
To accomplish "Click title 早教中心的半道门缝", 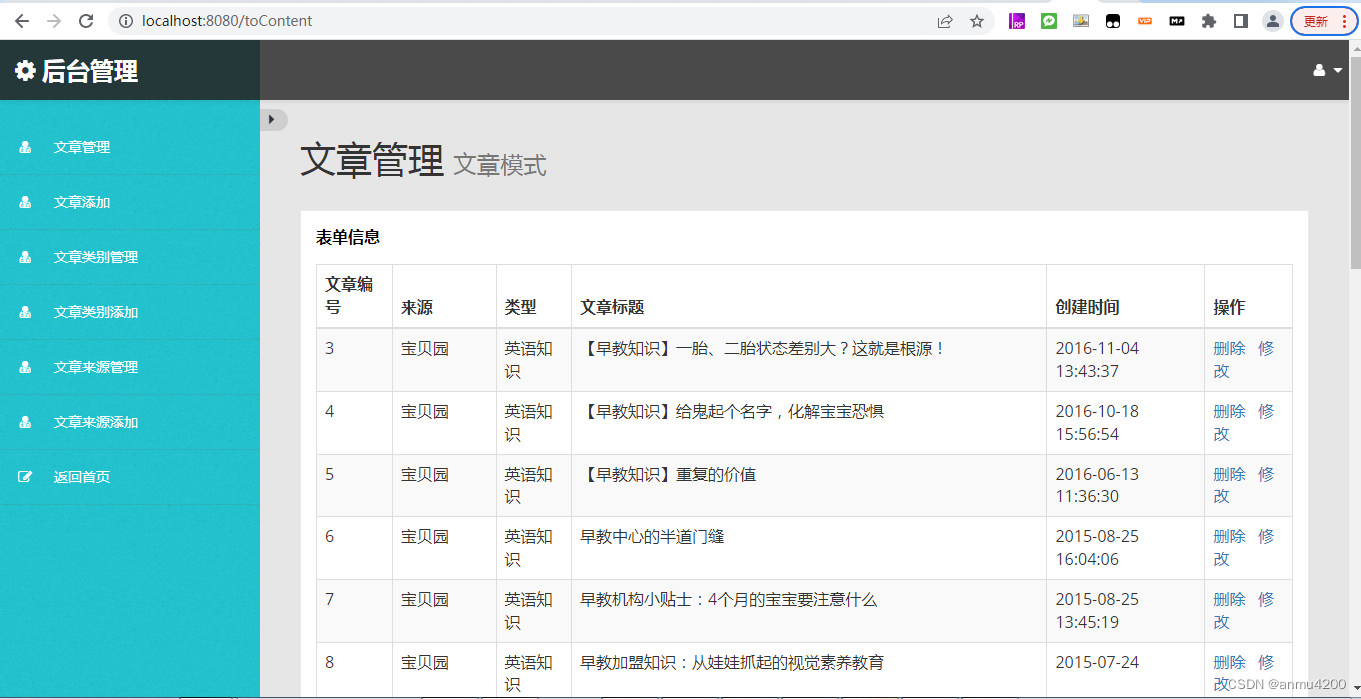I will pyautogui.click(x=652, y=536).
